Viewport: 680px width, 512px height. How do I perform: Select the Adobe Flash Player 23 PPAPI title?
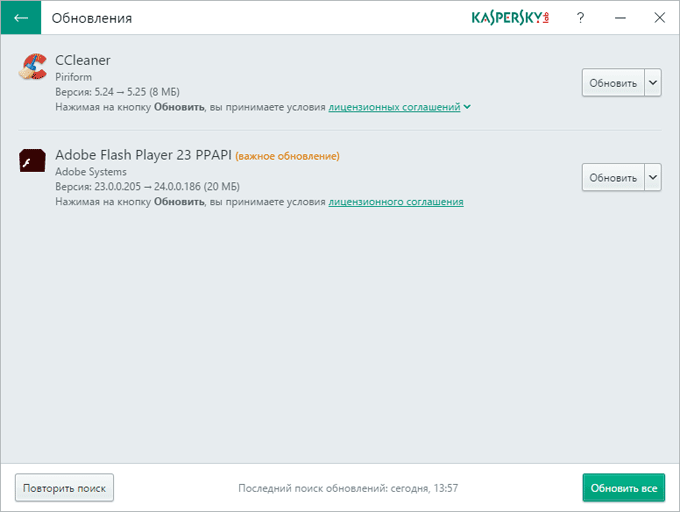[143, 155]
